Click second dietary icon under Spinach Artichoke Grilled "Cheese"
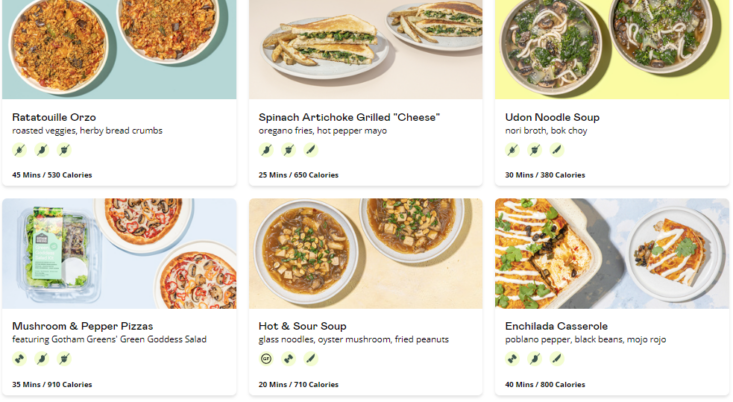This screenshot has width=733, height=402. point(288,150)
